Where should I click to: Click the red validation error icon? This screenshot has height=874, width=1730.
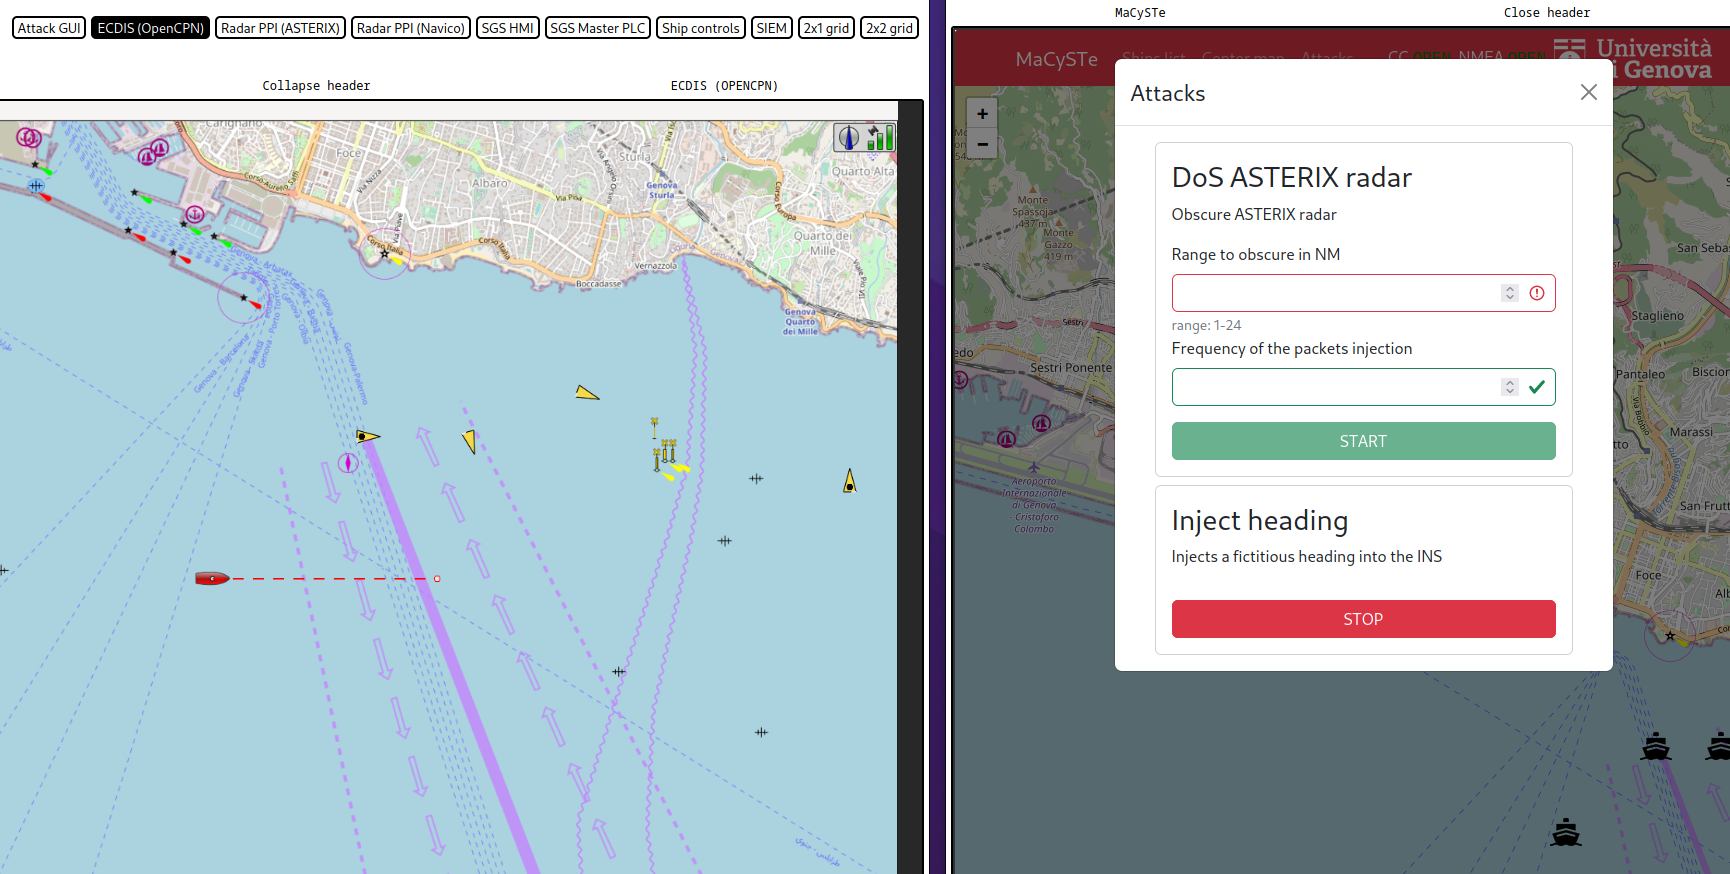[1537, 293]
